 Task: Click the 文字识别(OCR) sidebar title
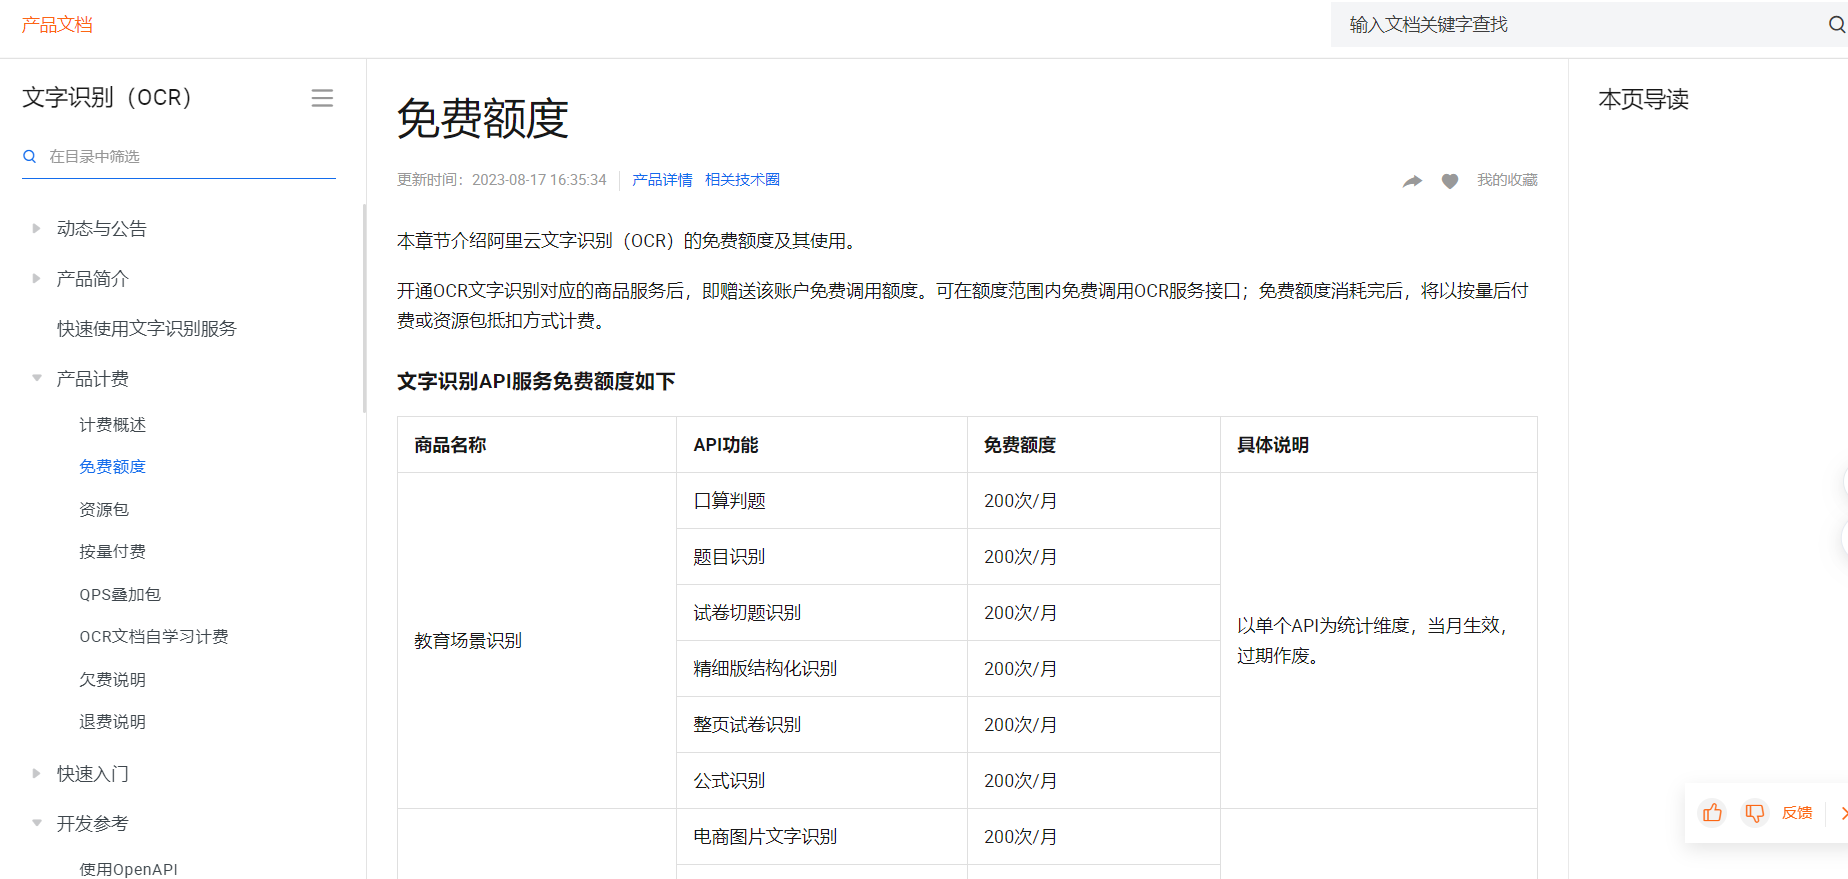pyautogui.click(x=107, y=97)
